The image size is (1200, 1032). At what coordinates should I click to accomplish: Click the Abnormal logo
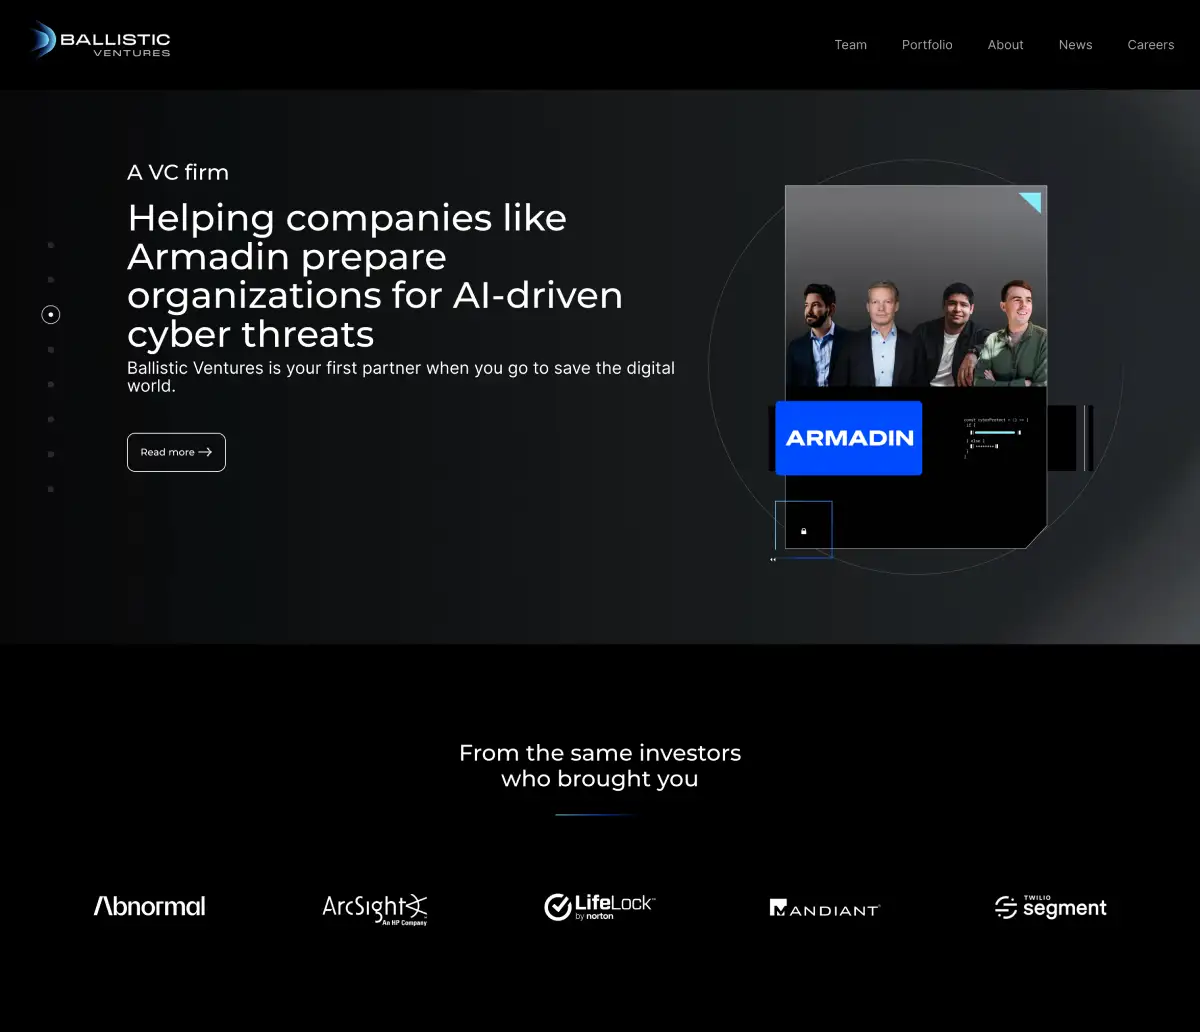[150, 906]
